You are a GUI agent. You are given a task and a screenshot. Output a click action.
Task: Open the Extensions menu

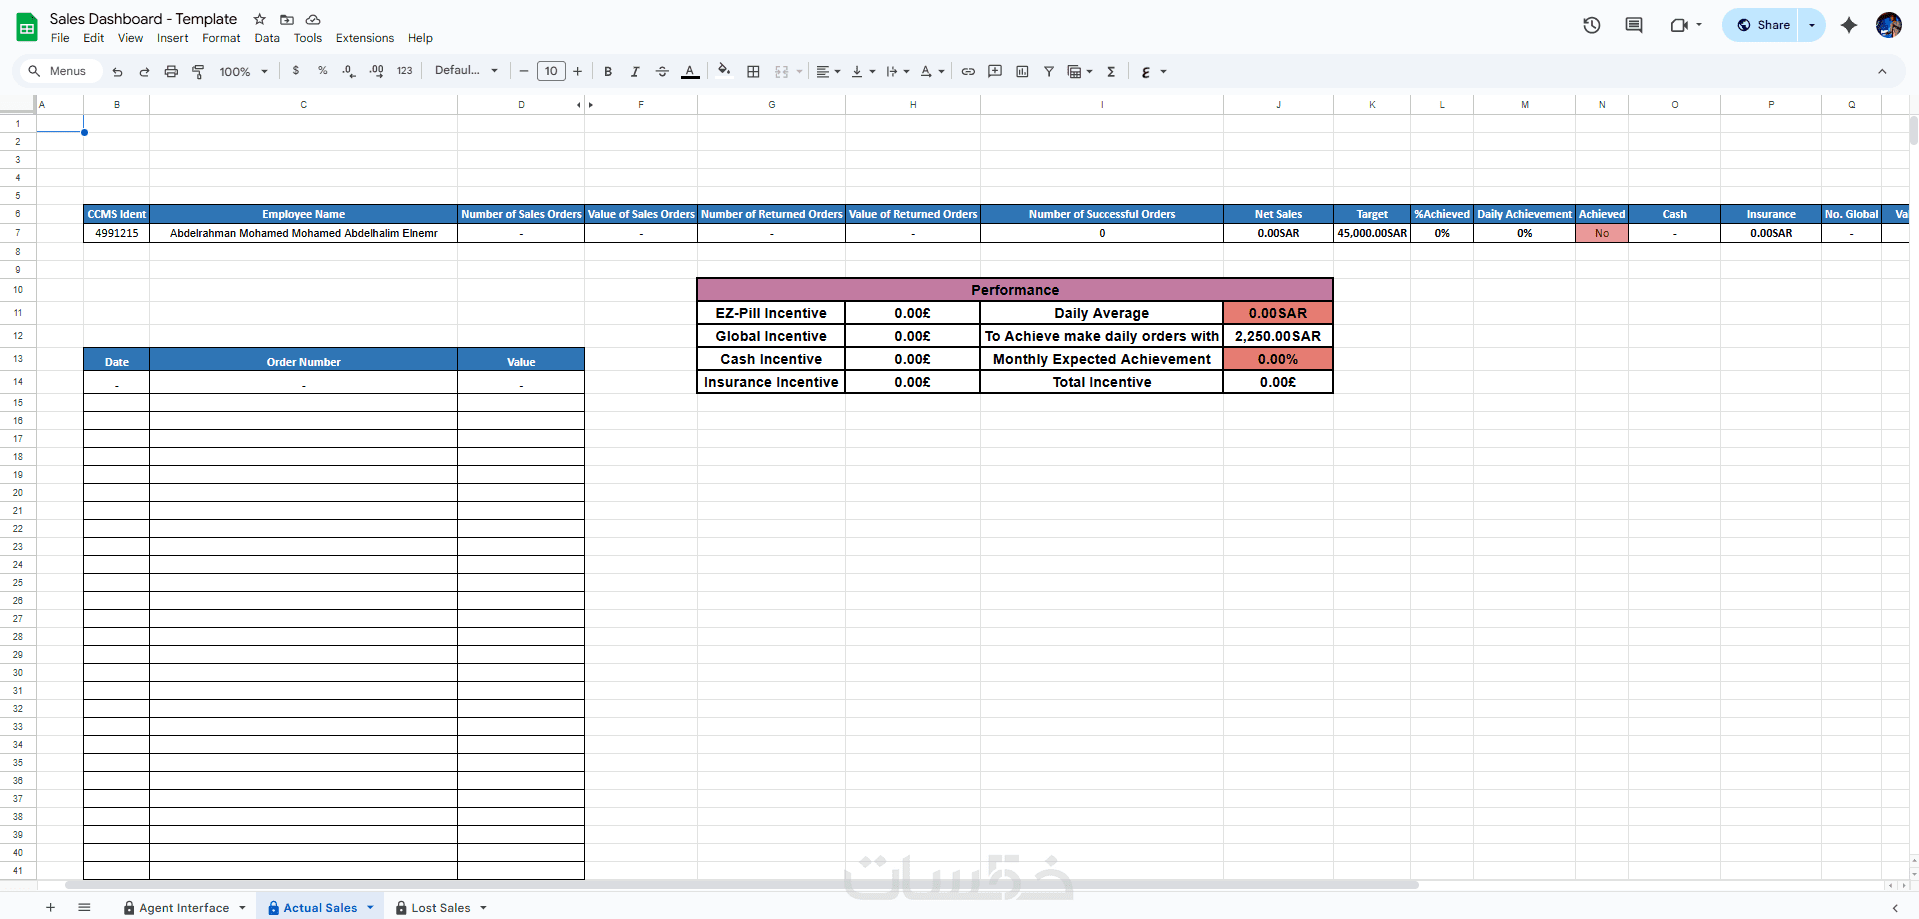pyautogui.click(x=364, y=38)
